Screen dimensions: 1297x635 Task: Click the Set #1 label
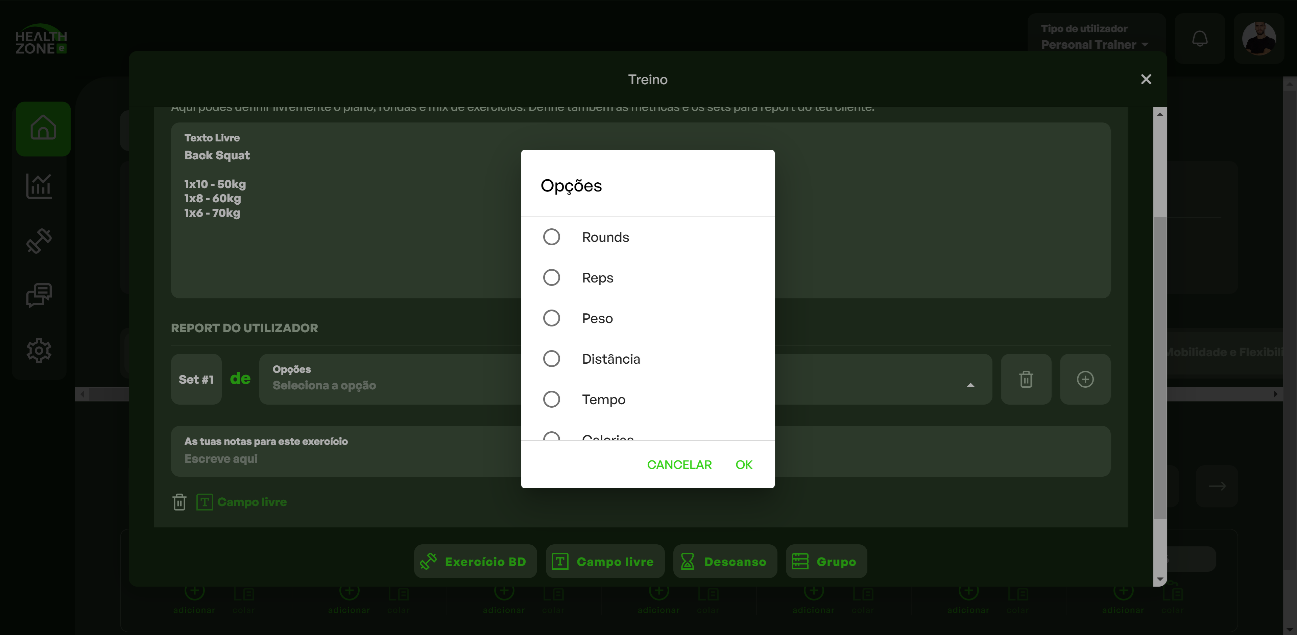pyautogui.click(x=196, y=380)
